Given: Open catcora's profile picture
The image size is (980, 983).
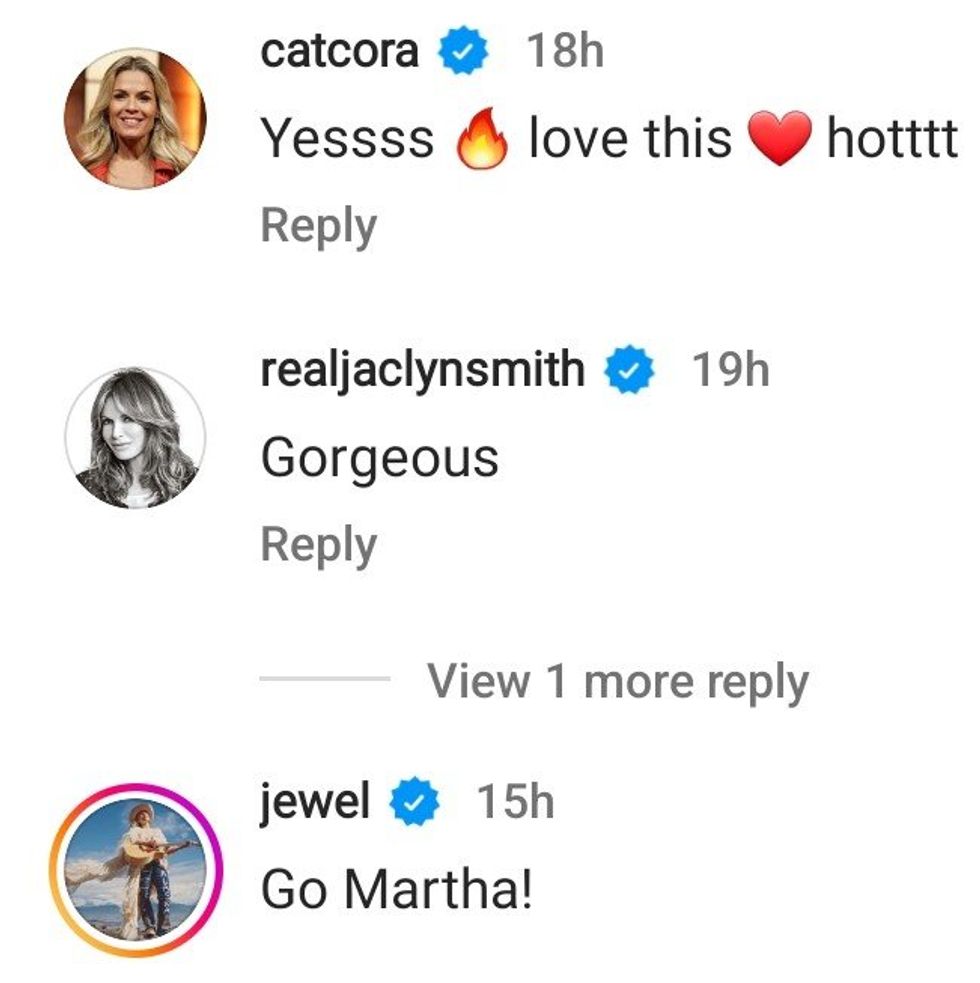Looking at the screenshot, I should tap(134, 117).
